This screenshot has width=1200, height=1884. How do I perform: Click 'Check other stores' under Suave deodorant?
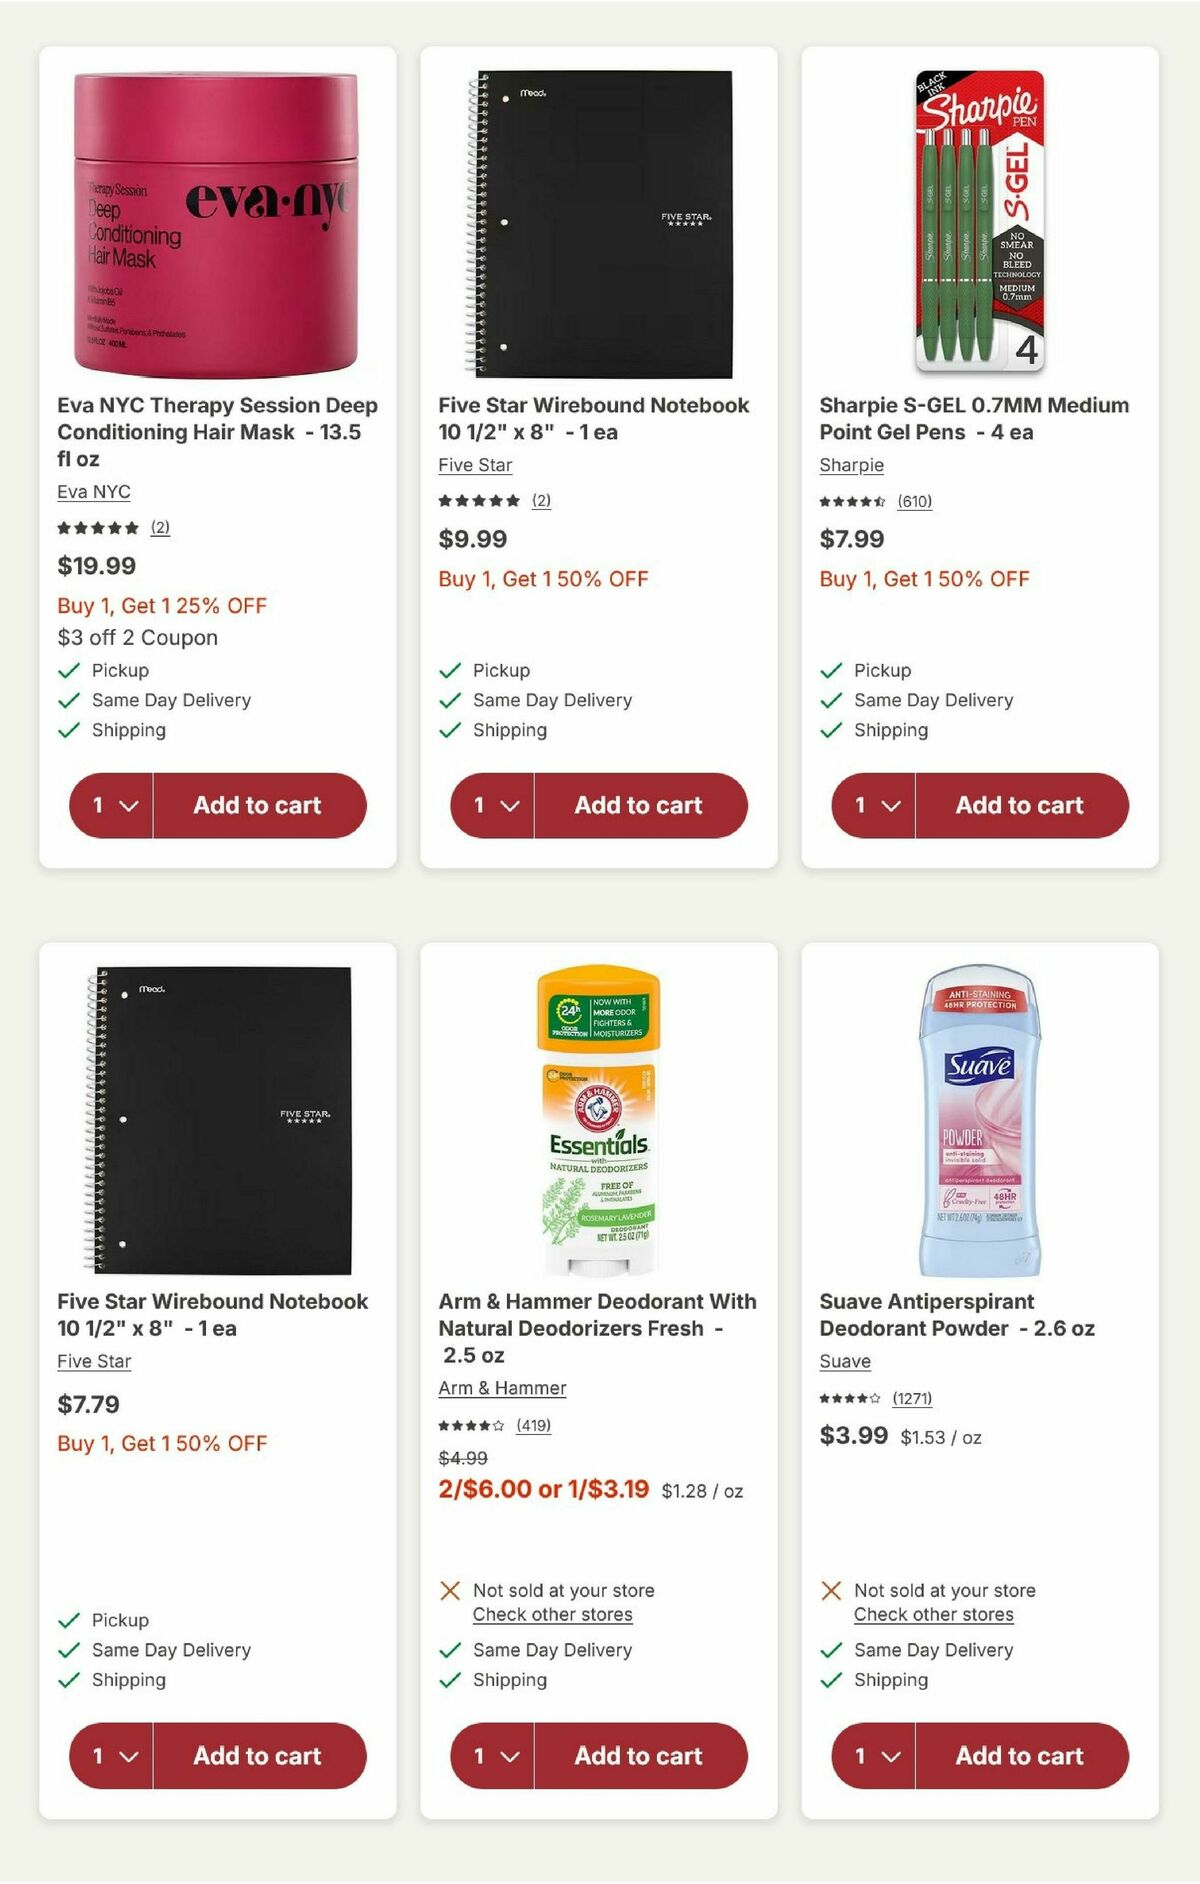tap(933, 1614)
